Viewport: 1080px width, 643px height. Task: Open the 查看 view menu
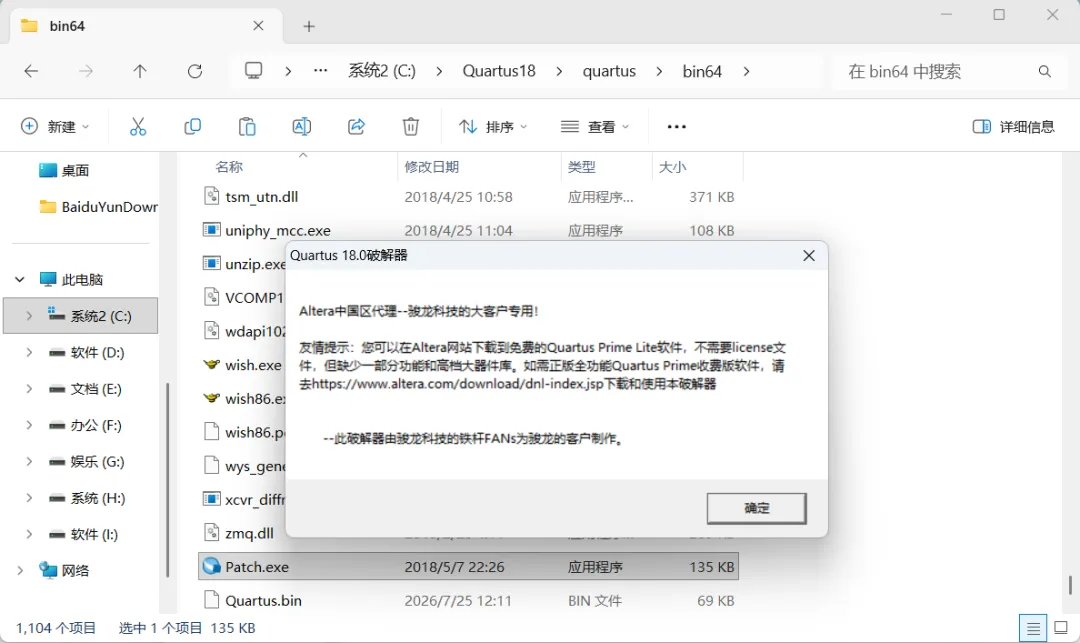tap(595, 127)
